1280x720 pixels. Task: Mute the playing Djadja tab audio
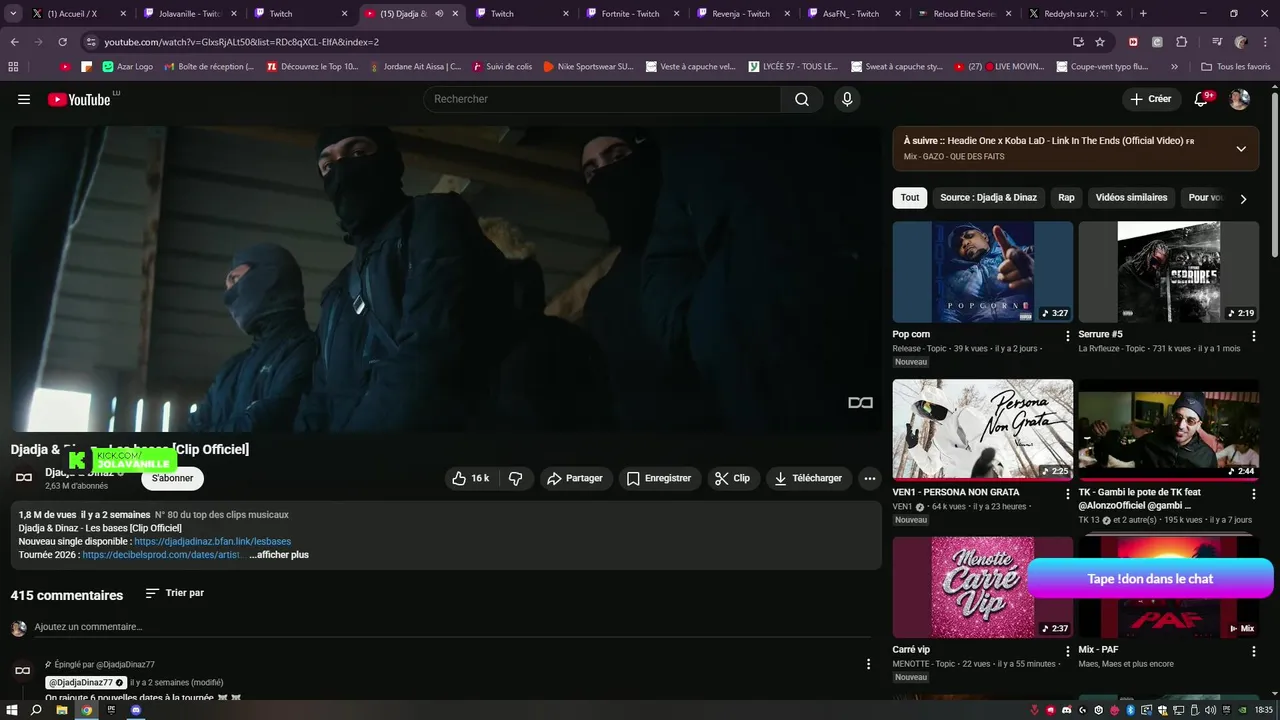(439, 14)
